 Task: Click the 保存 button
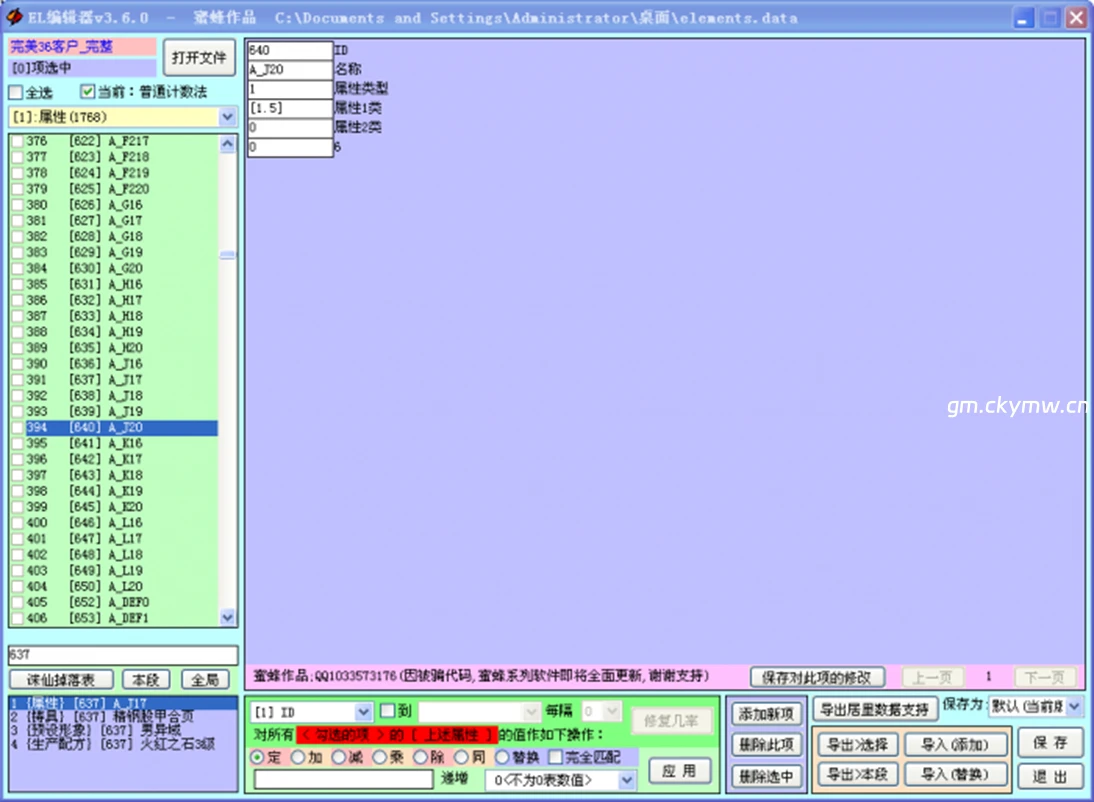[1051, 743]
